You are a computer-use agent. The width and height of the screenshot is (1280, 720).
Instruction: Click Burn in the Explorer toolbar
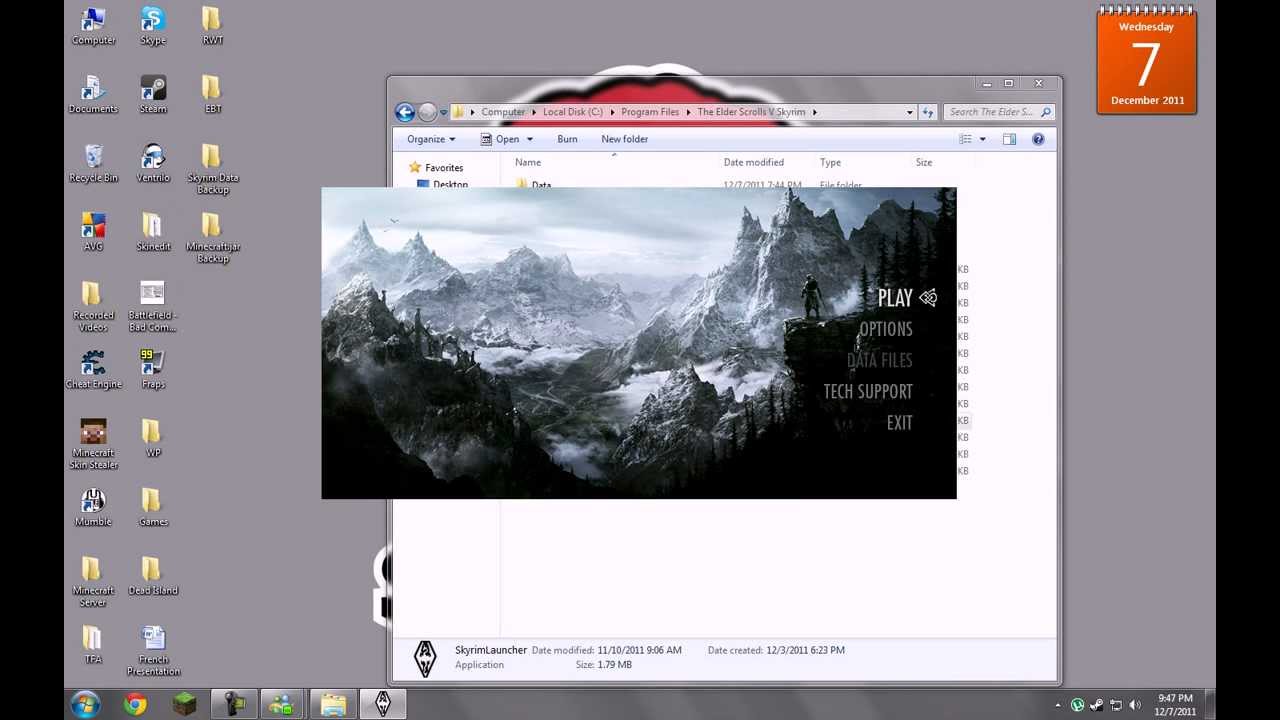click(567, 139)
